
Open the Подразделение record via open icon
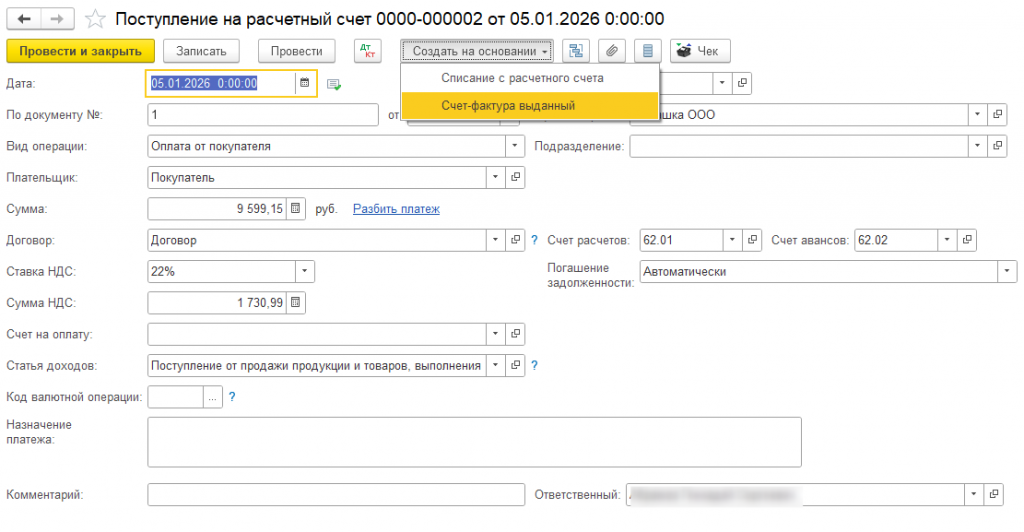click(997, 146)
